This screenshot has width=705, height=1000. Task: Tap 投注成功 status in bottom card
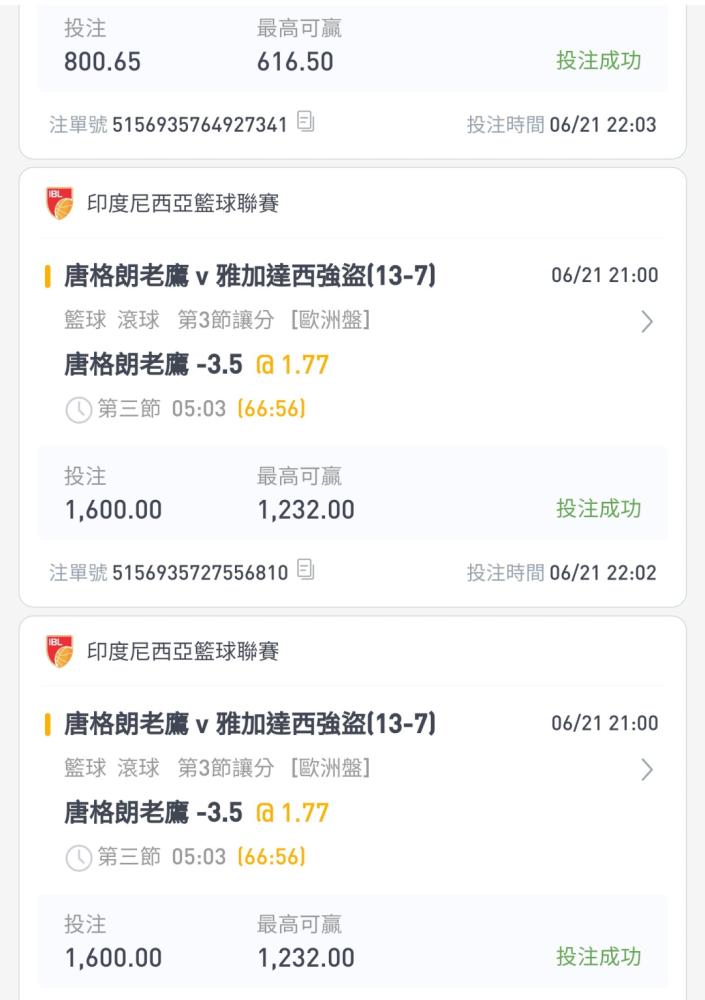pos(598,957)
